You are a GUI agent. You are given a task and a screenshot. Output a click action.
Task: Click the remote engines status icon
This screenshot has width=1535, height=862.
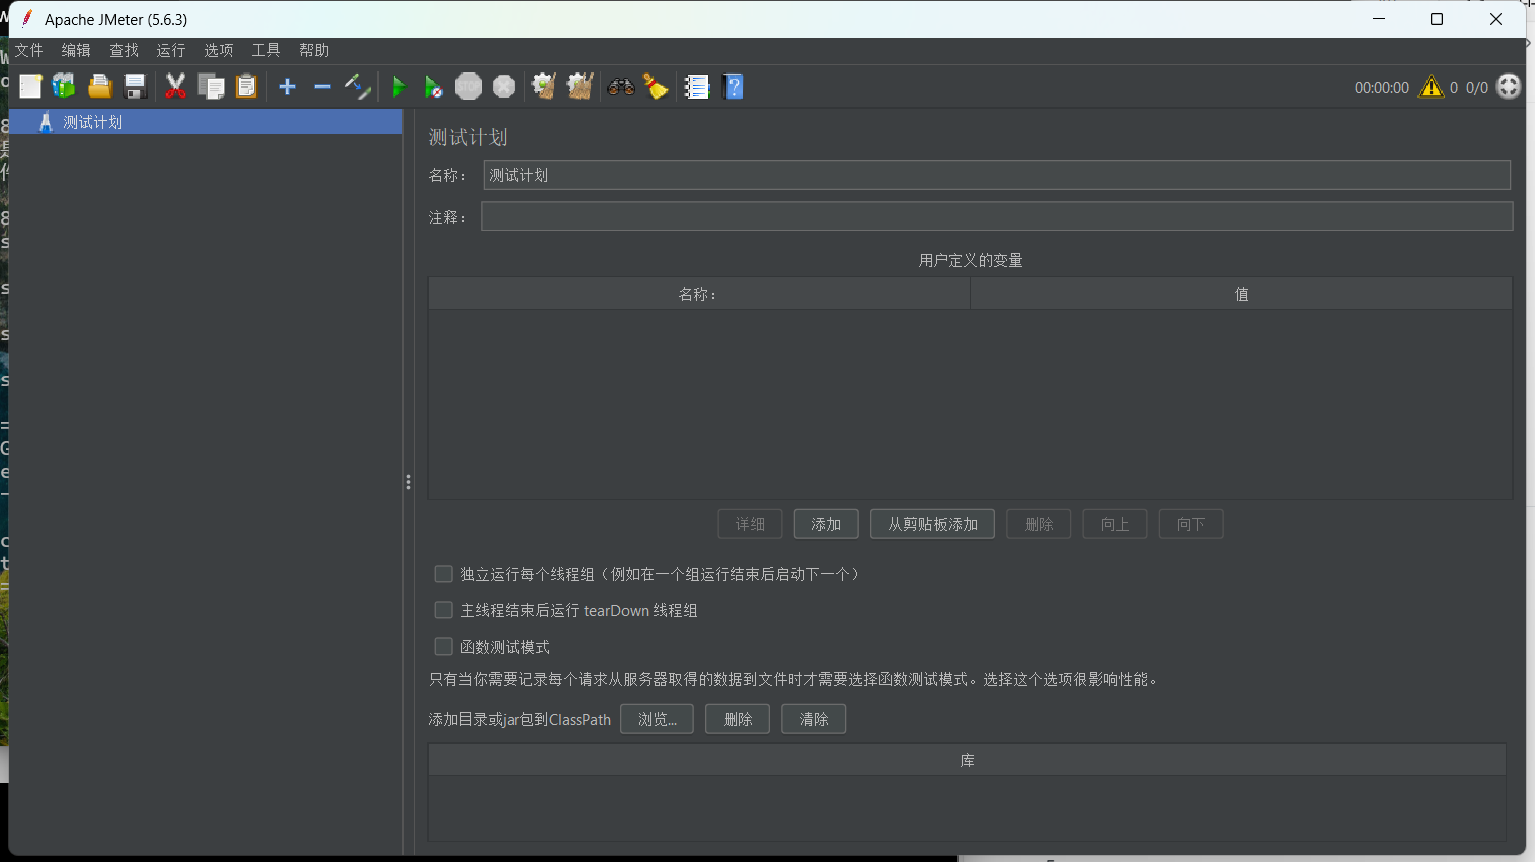pos(1508,87)
